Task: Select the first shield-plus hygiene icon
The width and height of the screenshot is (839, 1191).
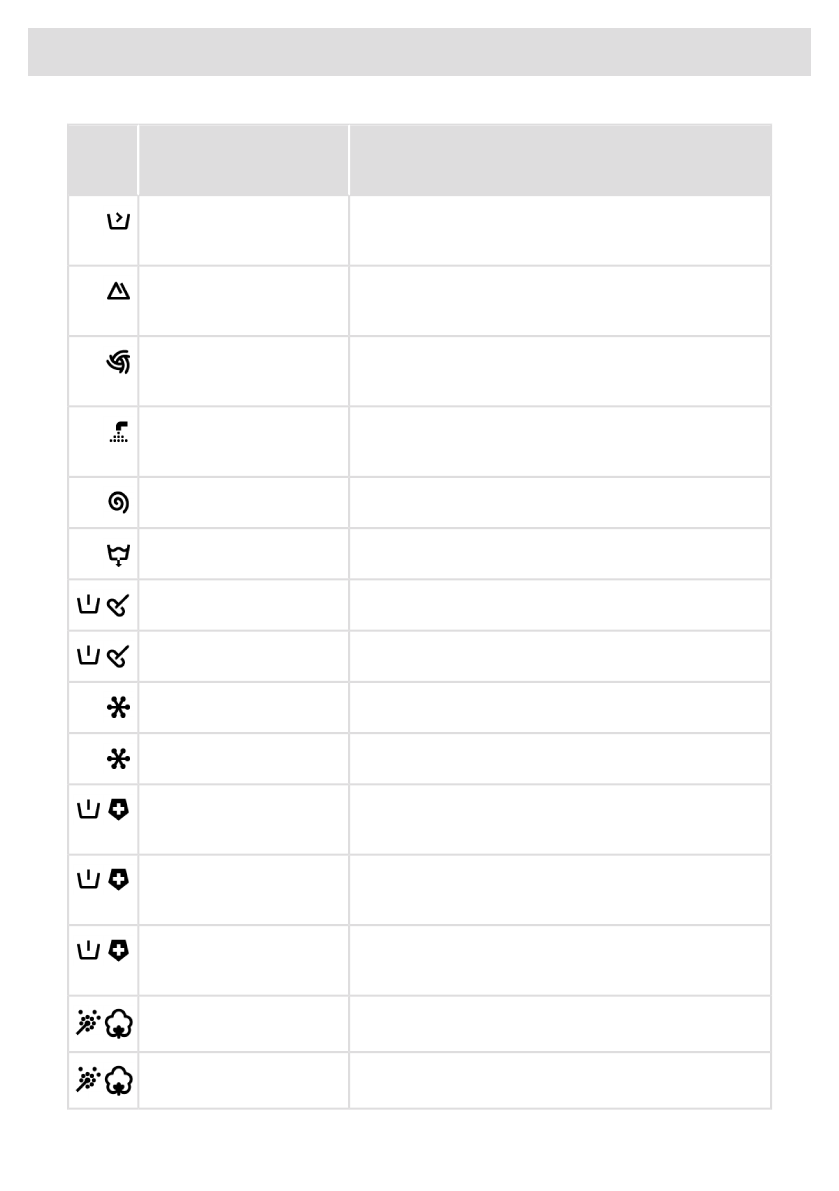Action: pos(119,811)
